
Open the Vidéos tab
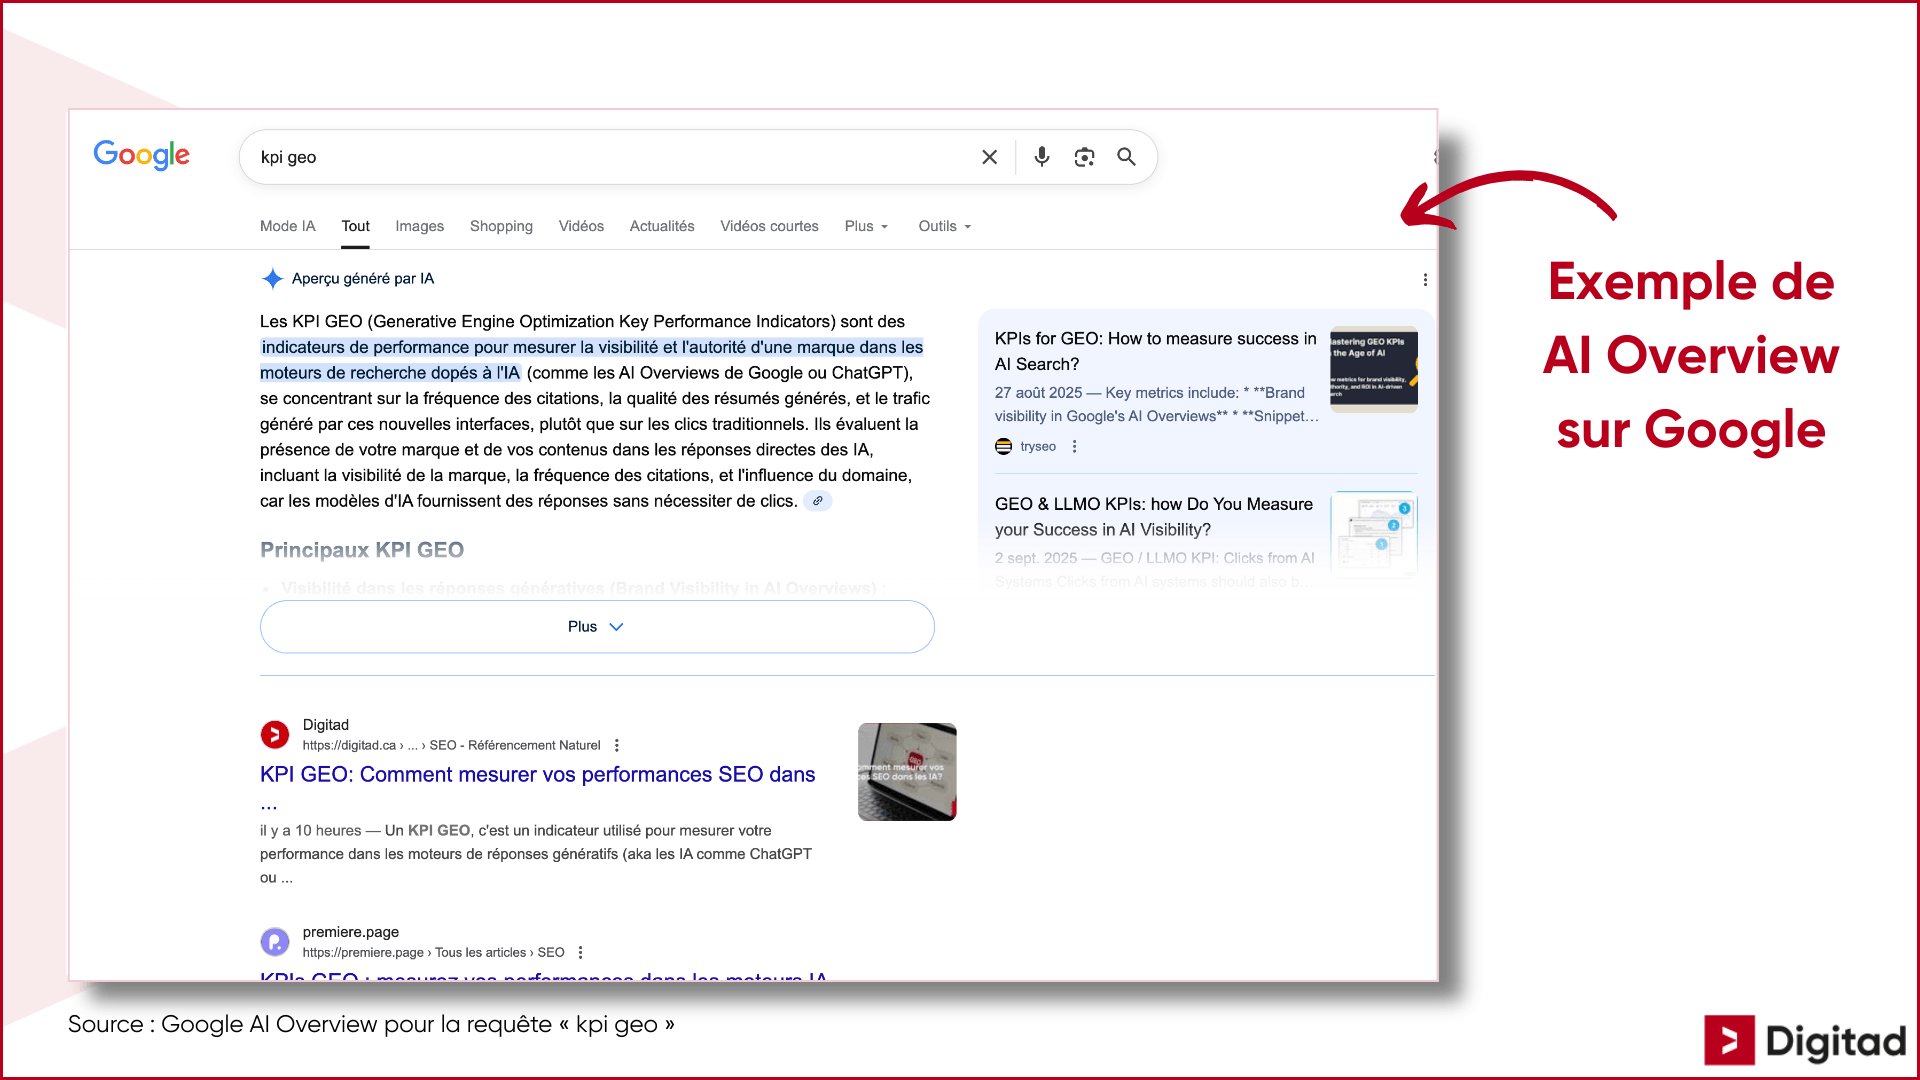pos(581,226)
